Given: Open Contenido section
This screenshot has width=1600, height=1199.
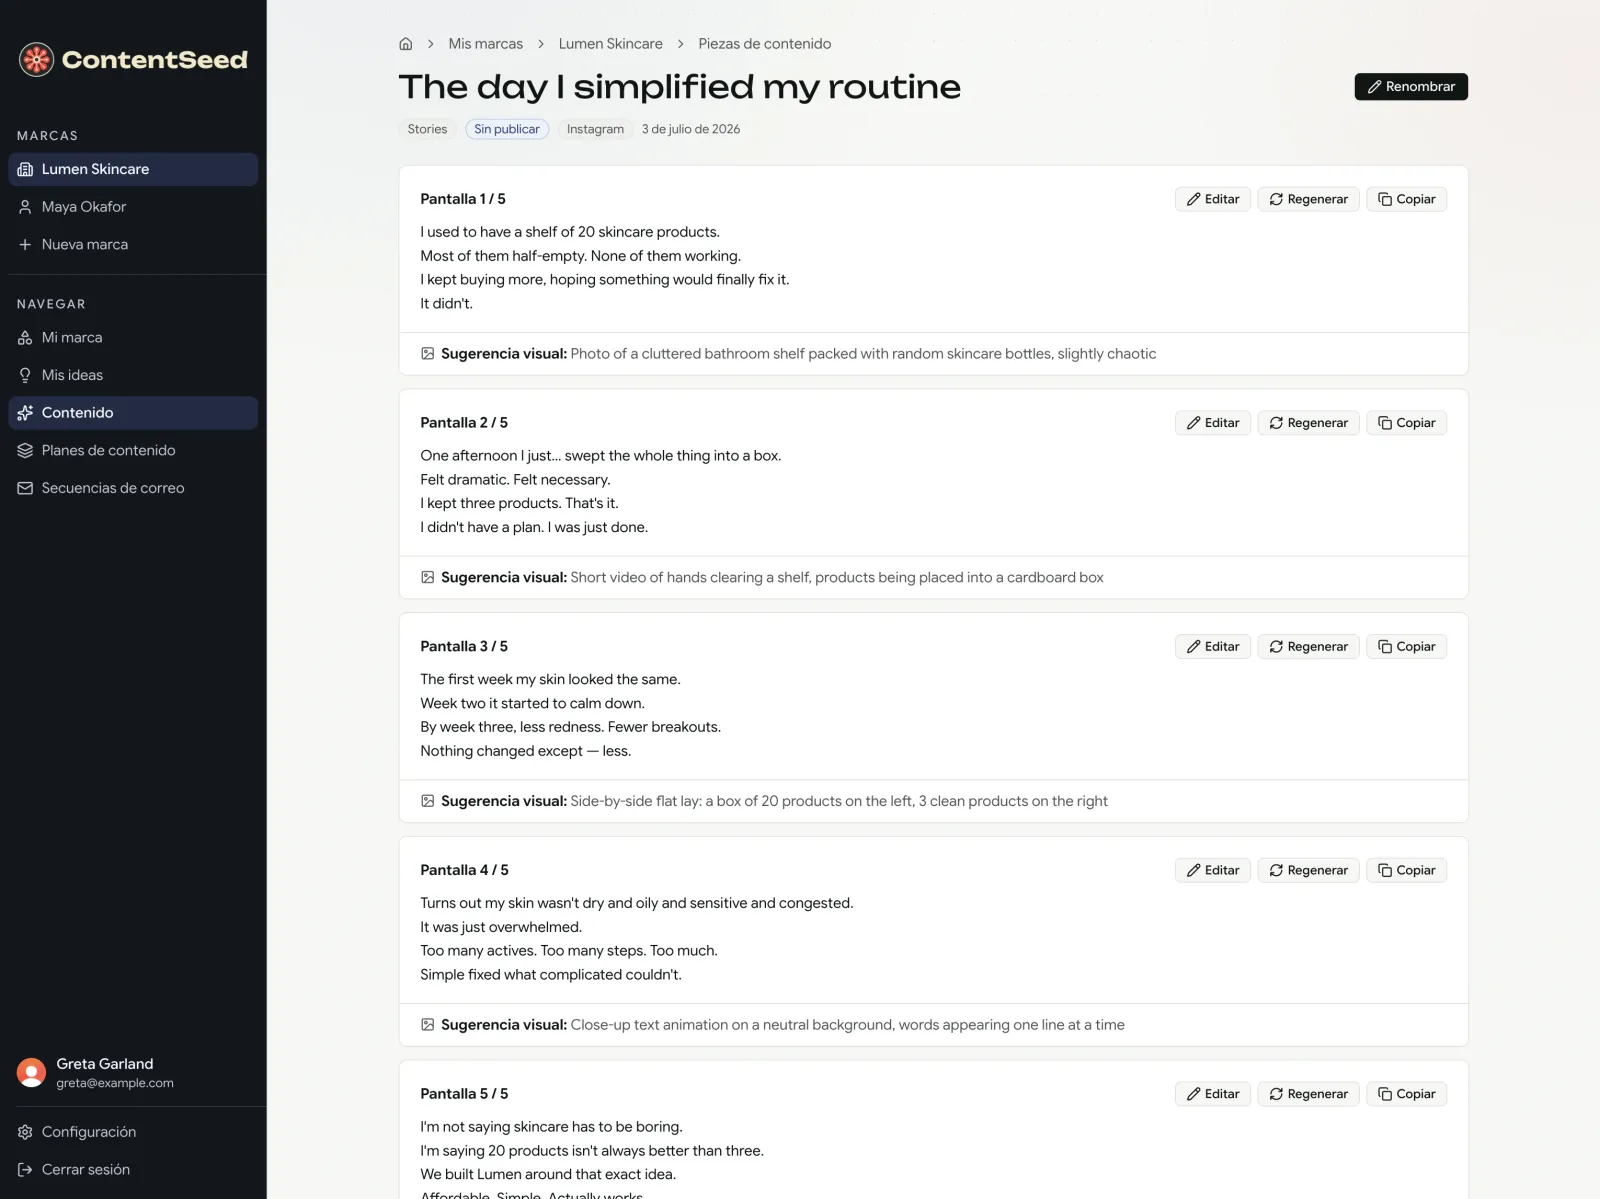Looking at the screenshot, I should (x=133, y=413).
